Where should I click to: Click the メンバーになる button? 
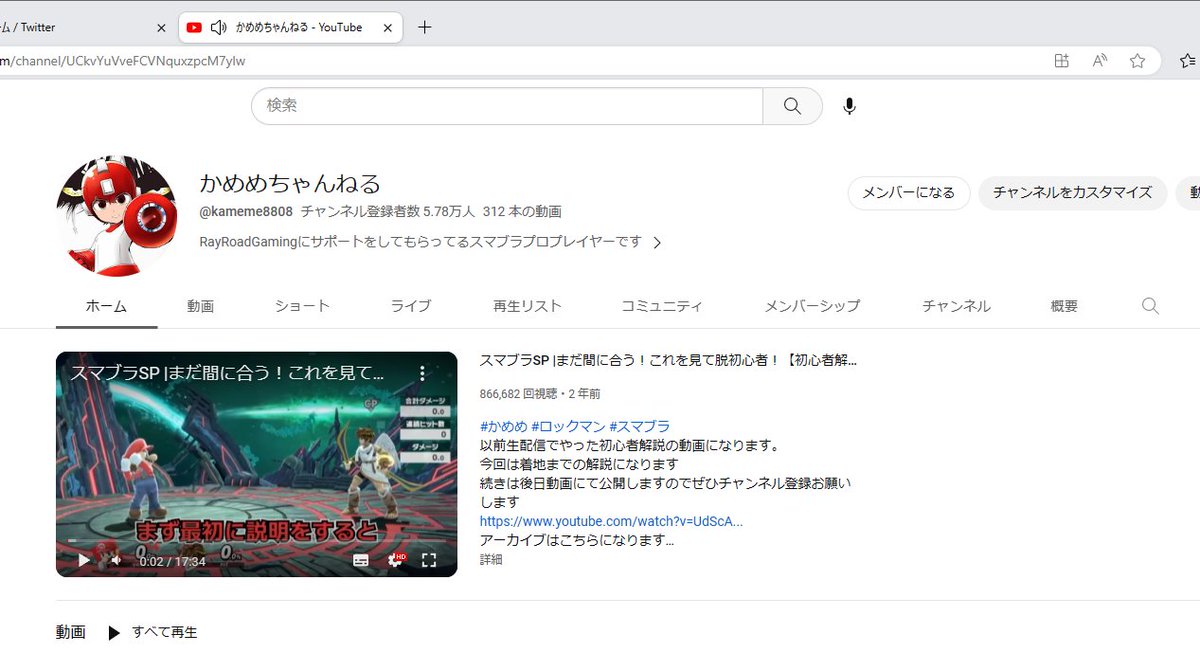click(909, 193)
